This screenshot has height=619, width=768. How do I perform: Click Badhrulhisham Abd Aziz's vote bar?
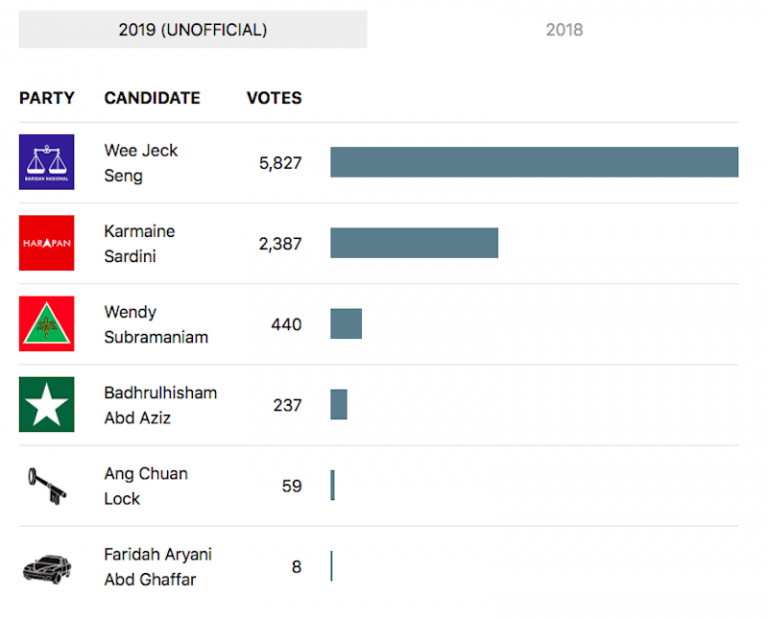click(339, 404)
